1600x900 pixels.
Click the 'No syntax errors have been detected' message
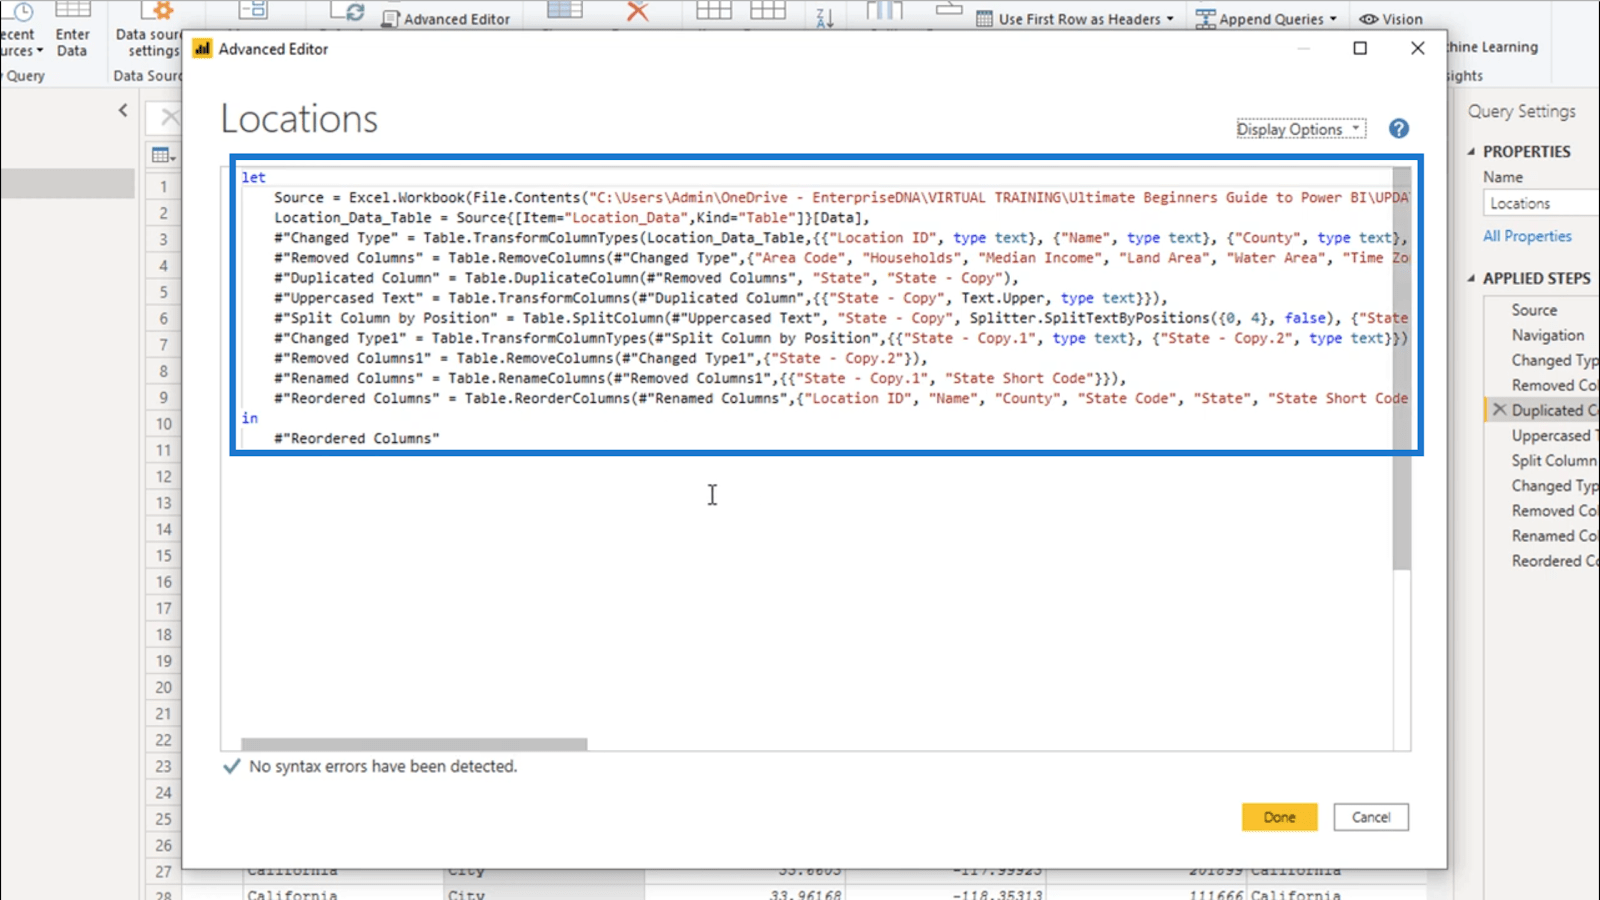point(383,766)
